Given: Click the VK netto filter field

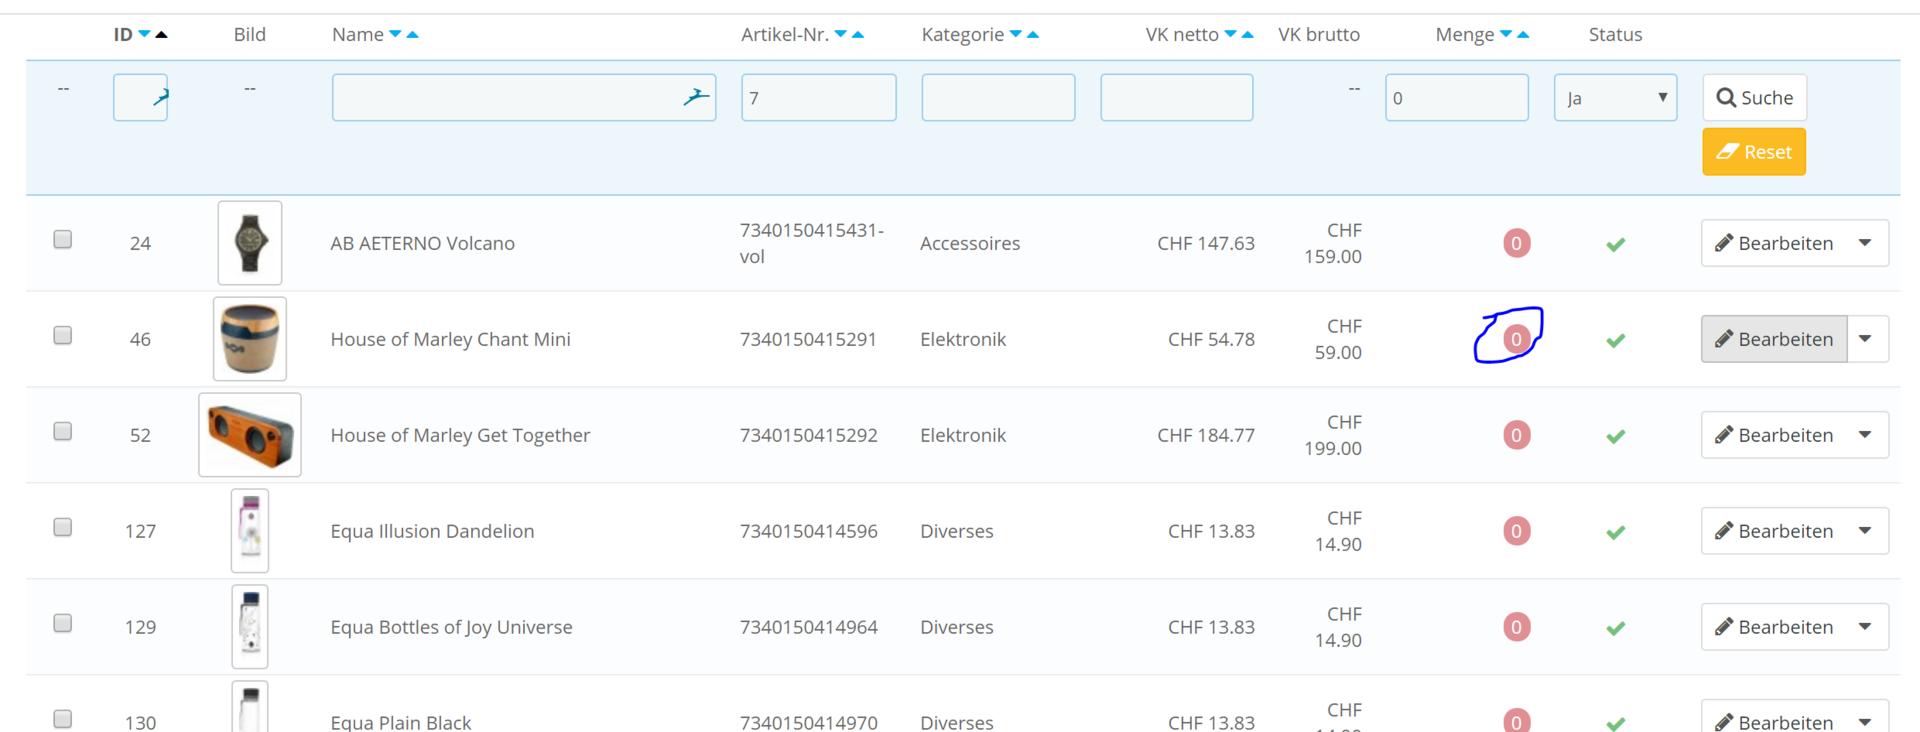Looking at the screenshot, I should coord(1177,98).
